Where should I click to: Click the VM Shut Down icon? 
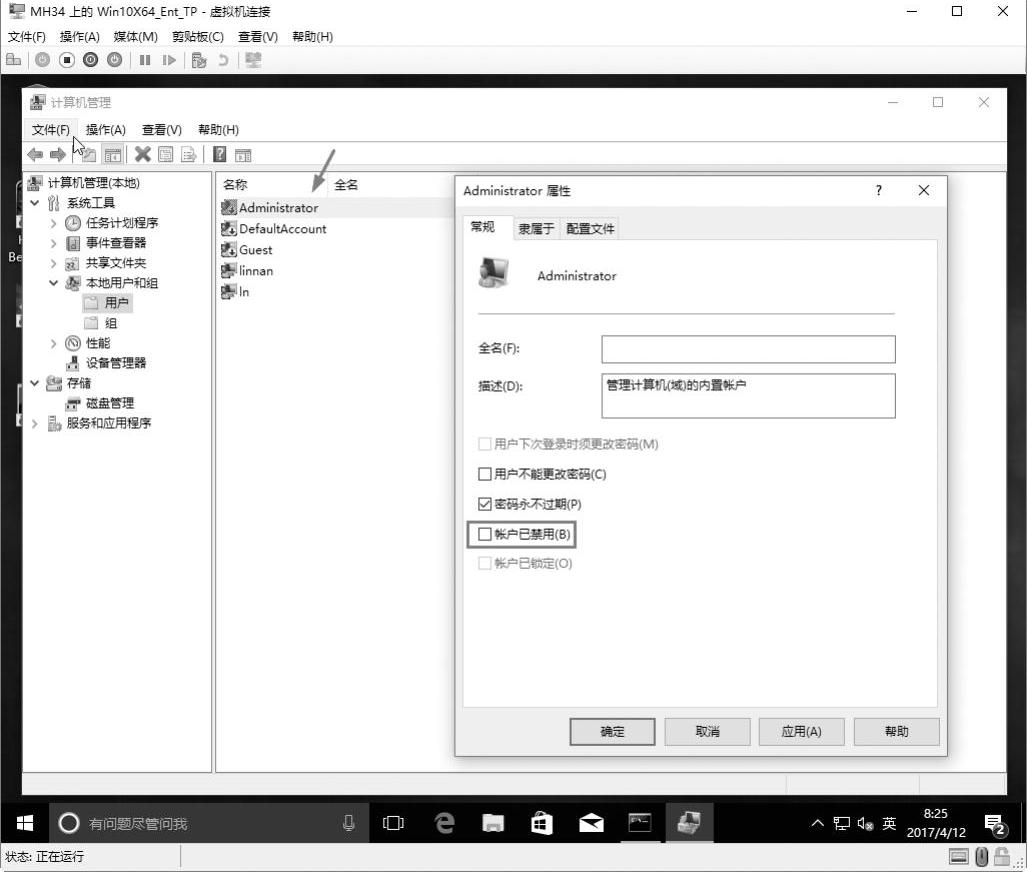click(90, 60)
